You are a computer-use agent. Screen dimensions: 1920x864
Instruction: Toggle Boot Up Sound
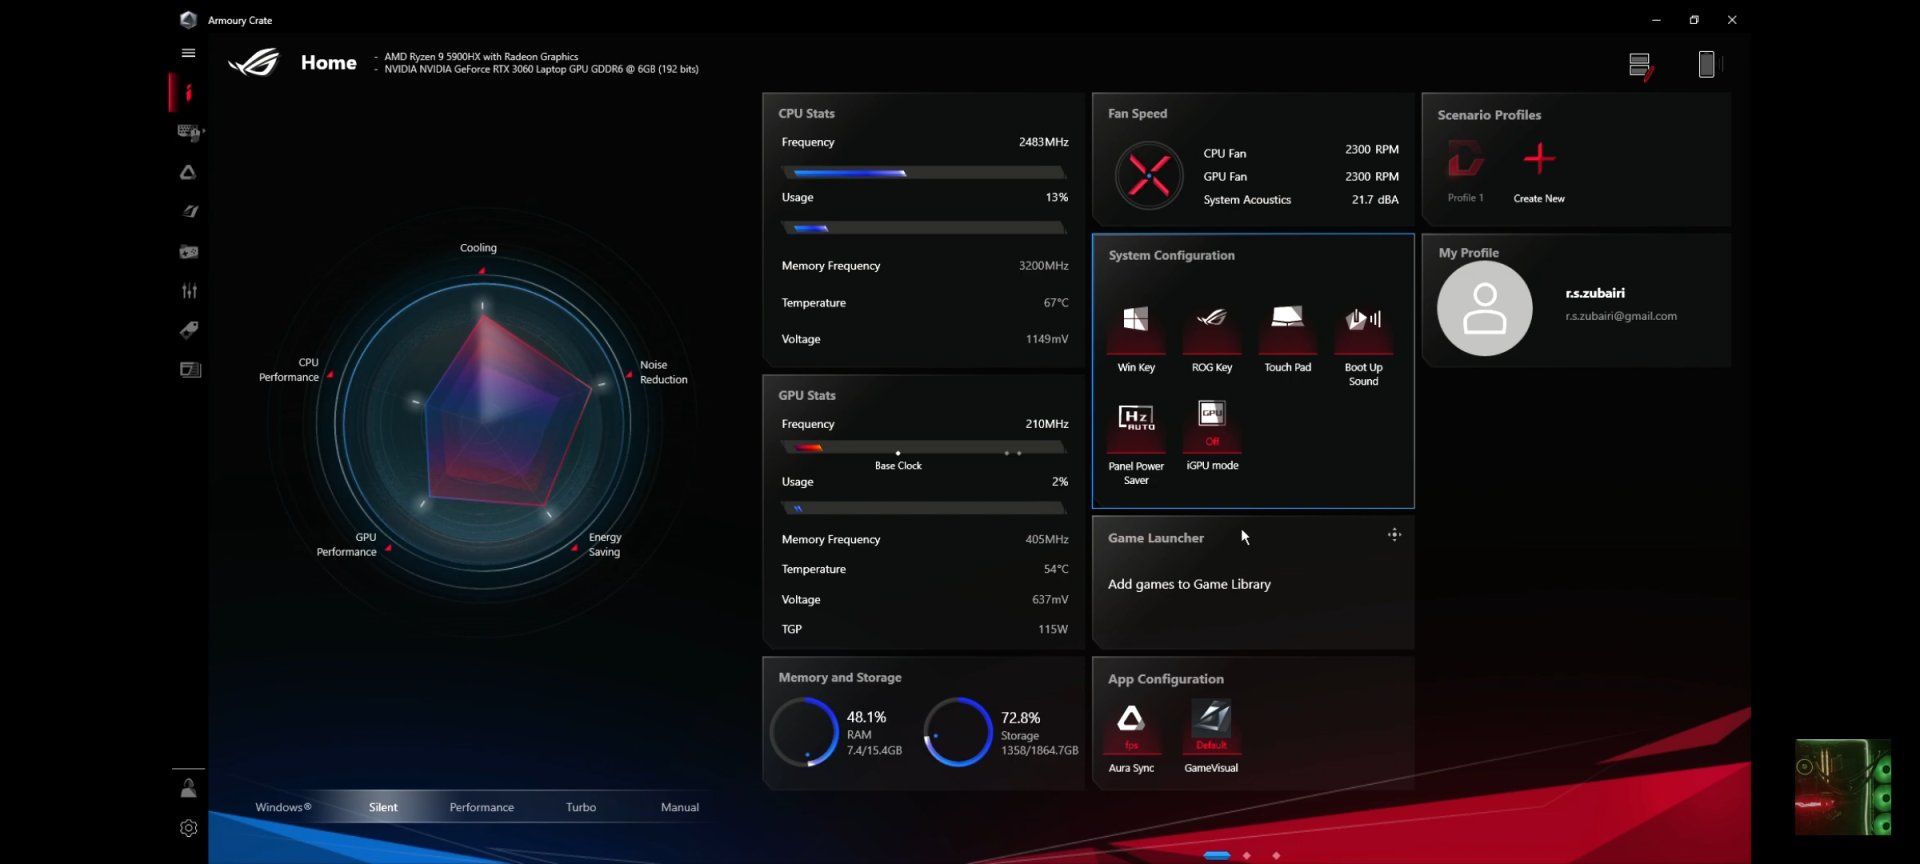click(1363, 326)
